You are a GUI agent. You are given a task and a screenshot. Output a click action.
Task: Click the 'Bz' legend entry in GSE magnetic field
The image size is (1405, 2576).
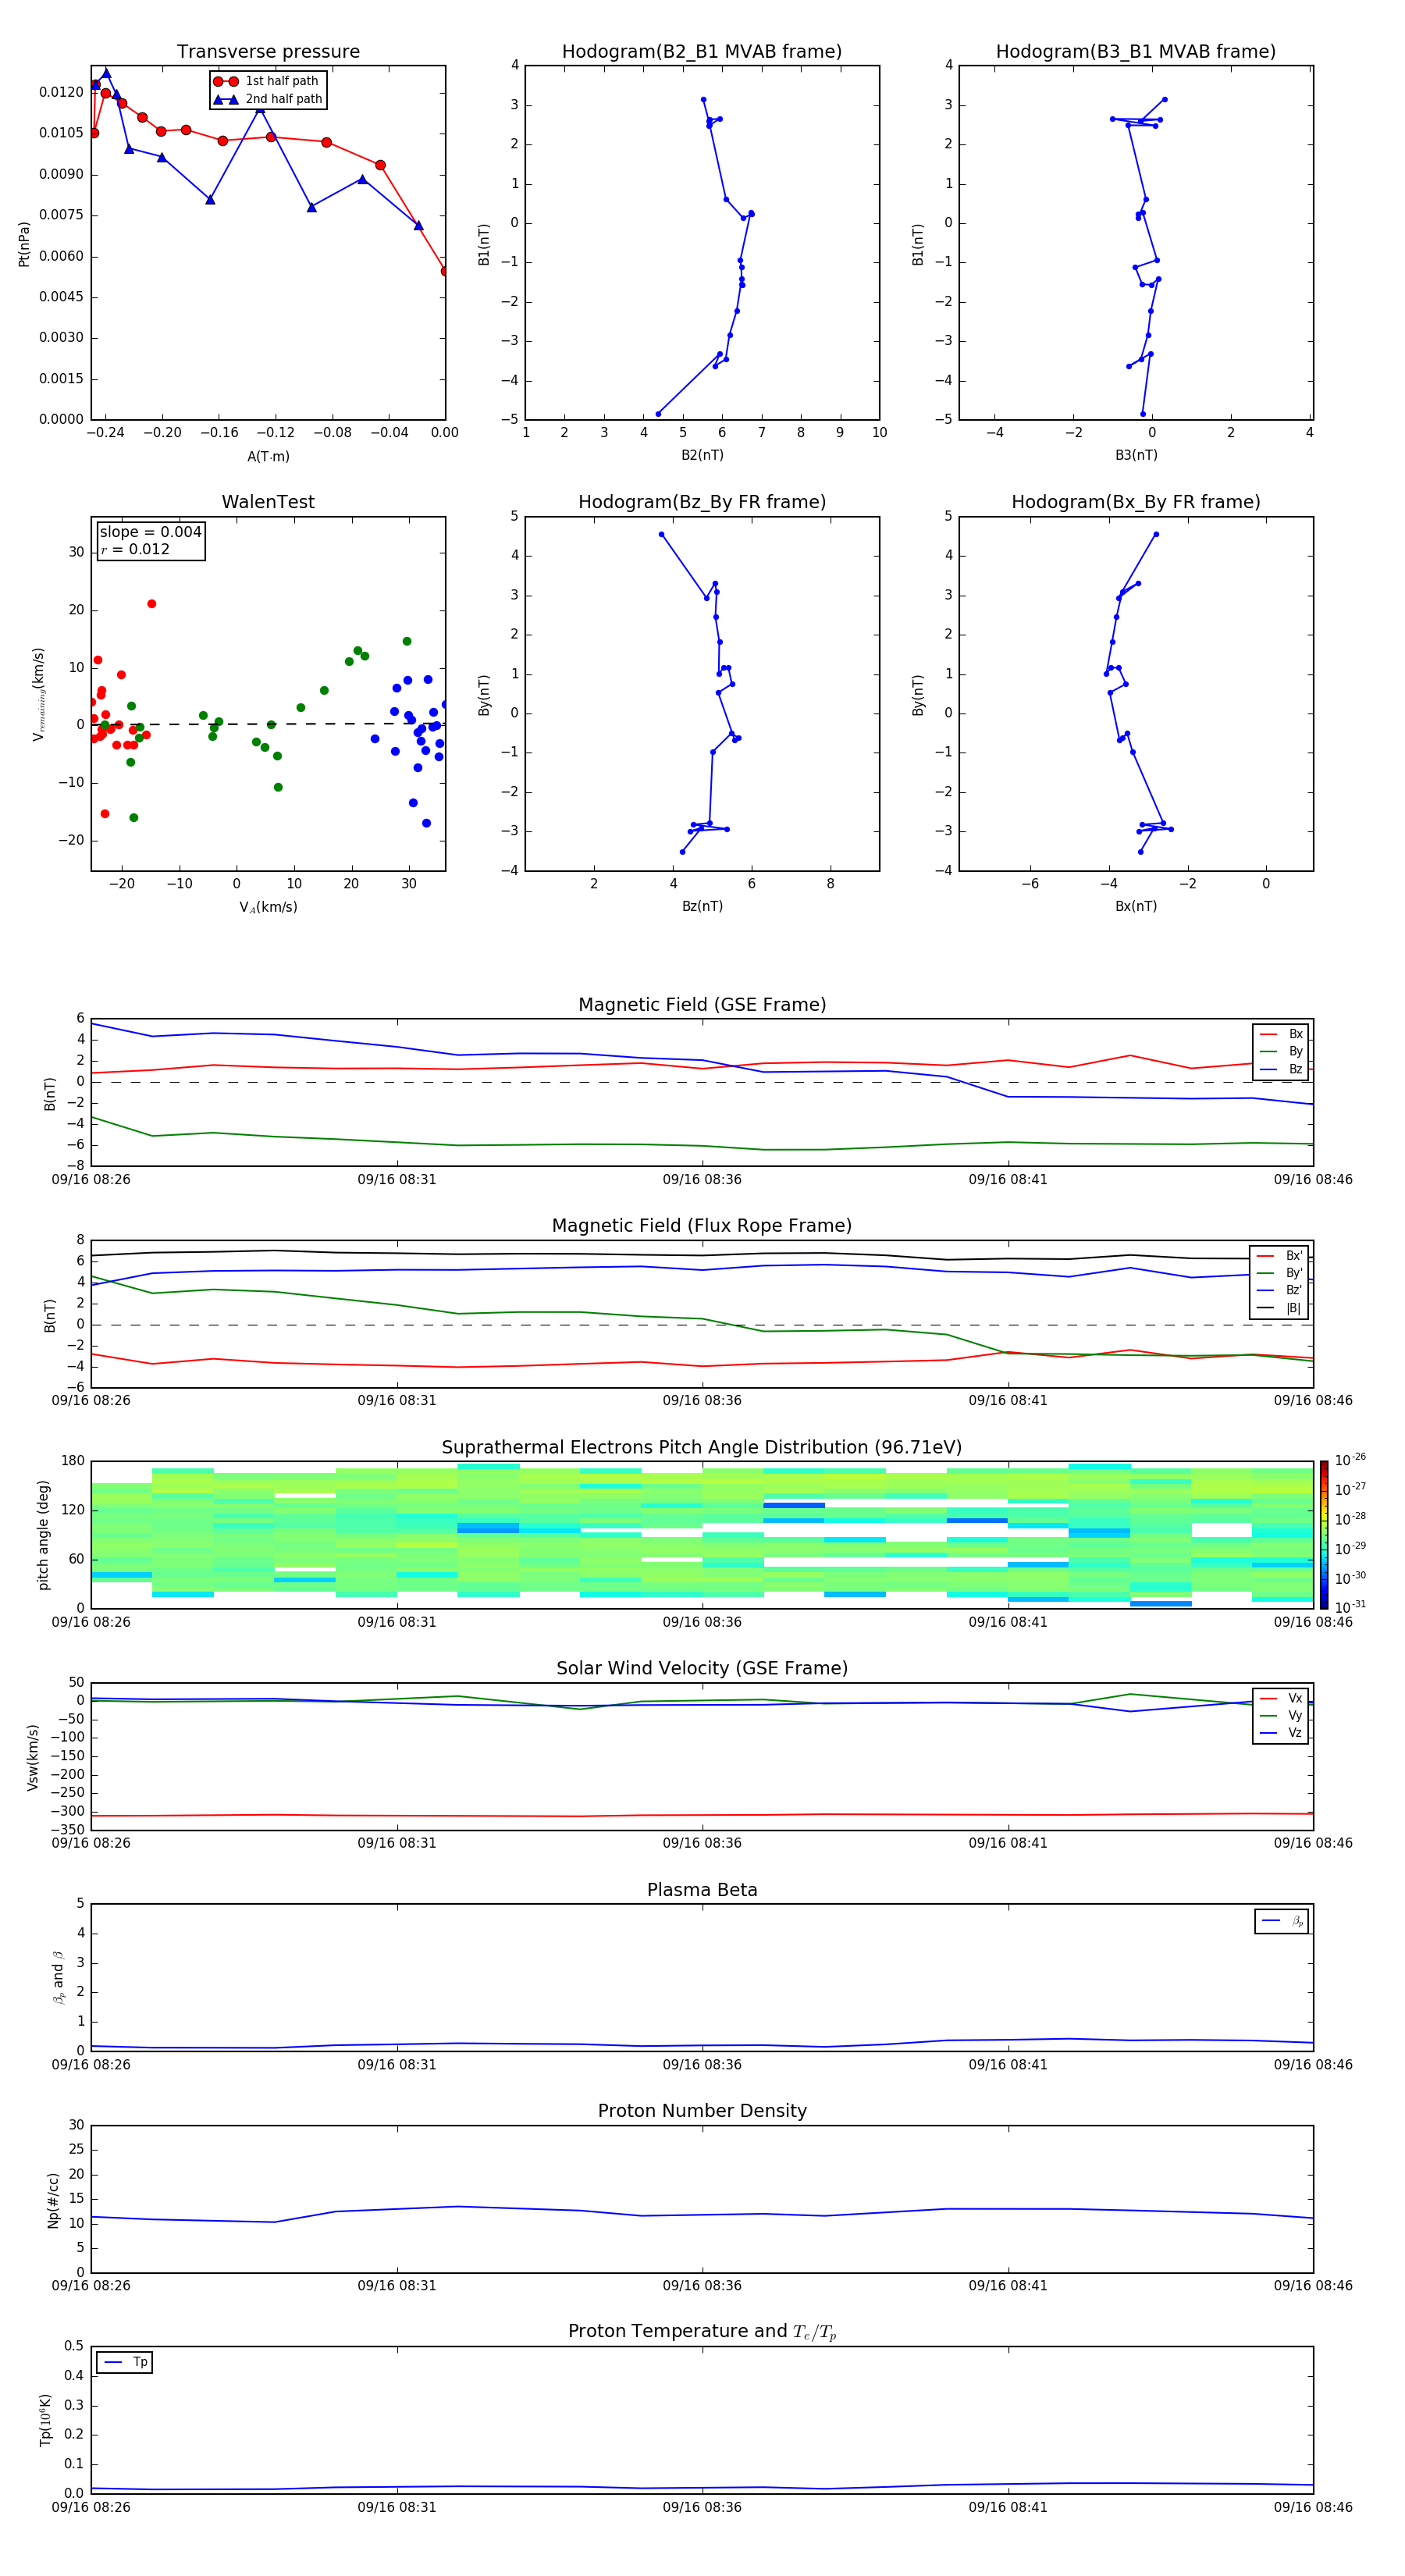point(1281,1069)
